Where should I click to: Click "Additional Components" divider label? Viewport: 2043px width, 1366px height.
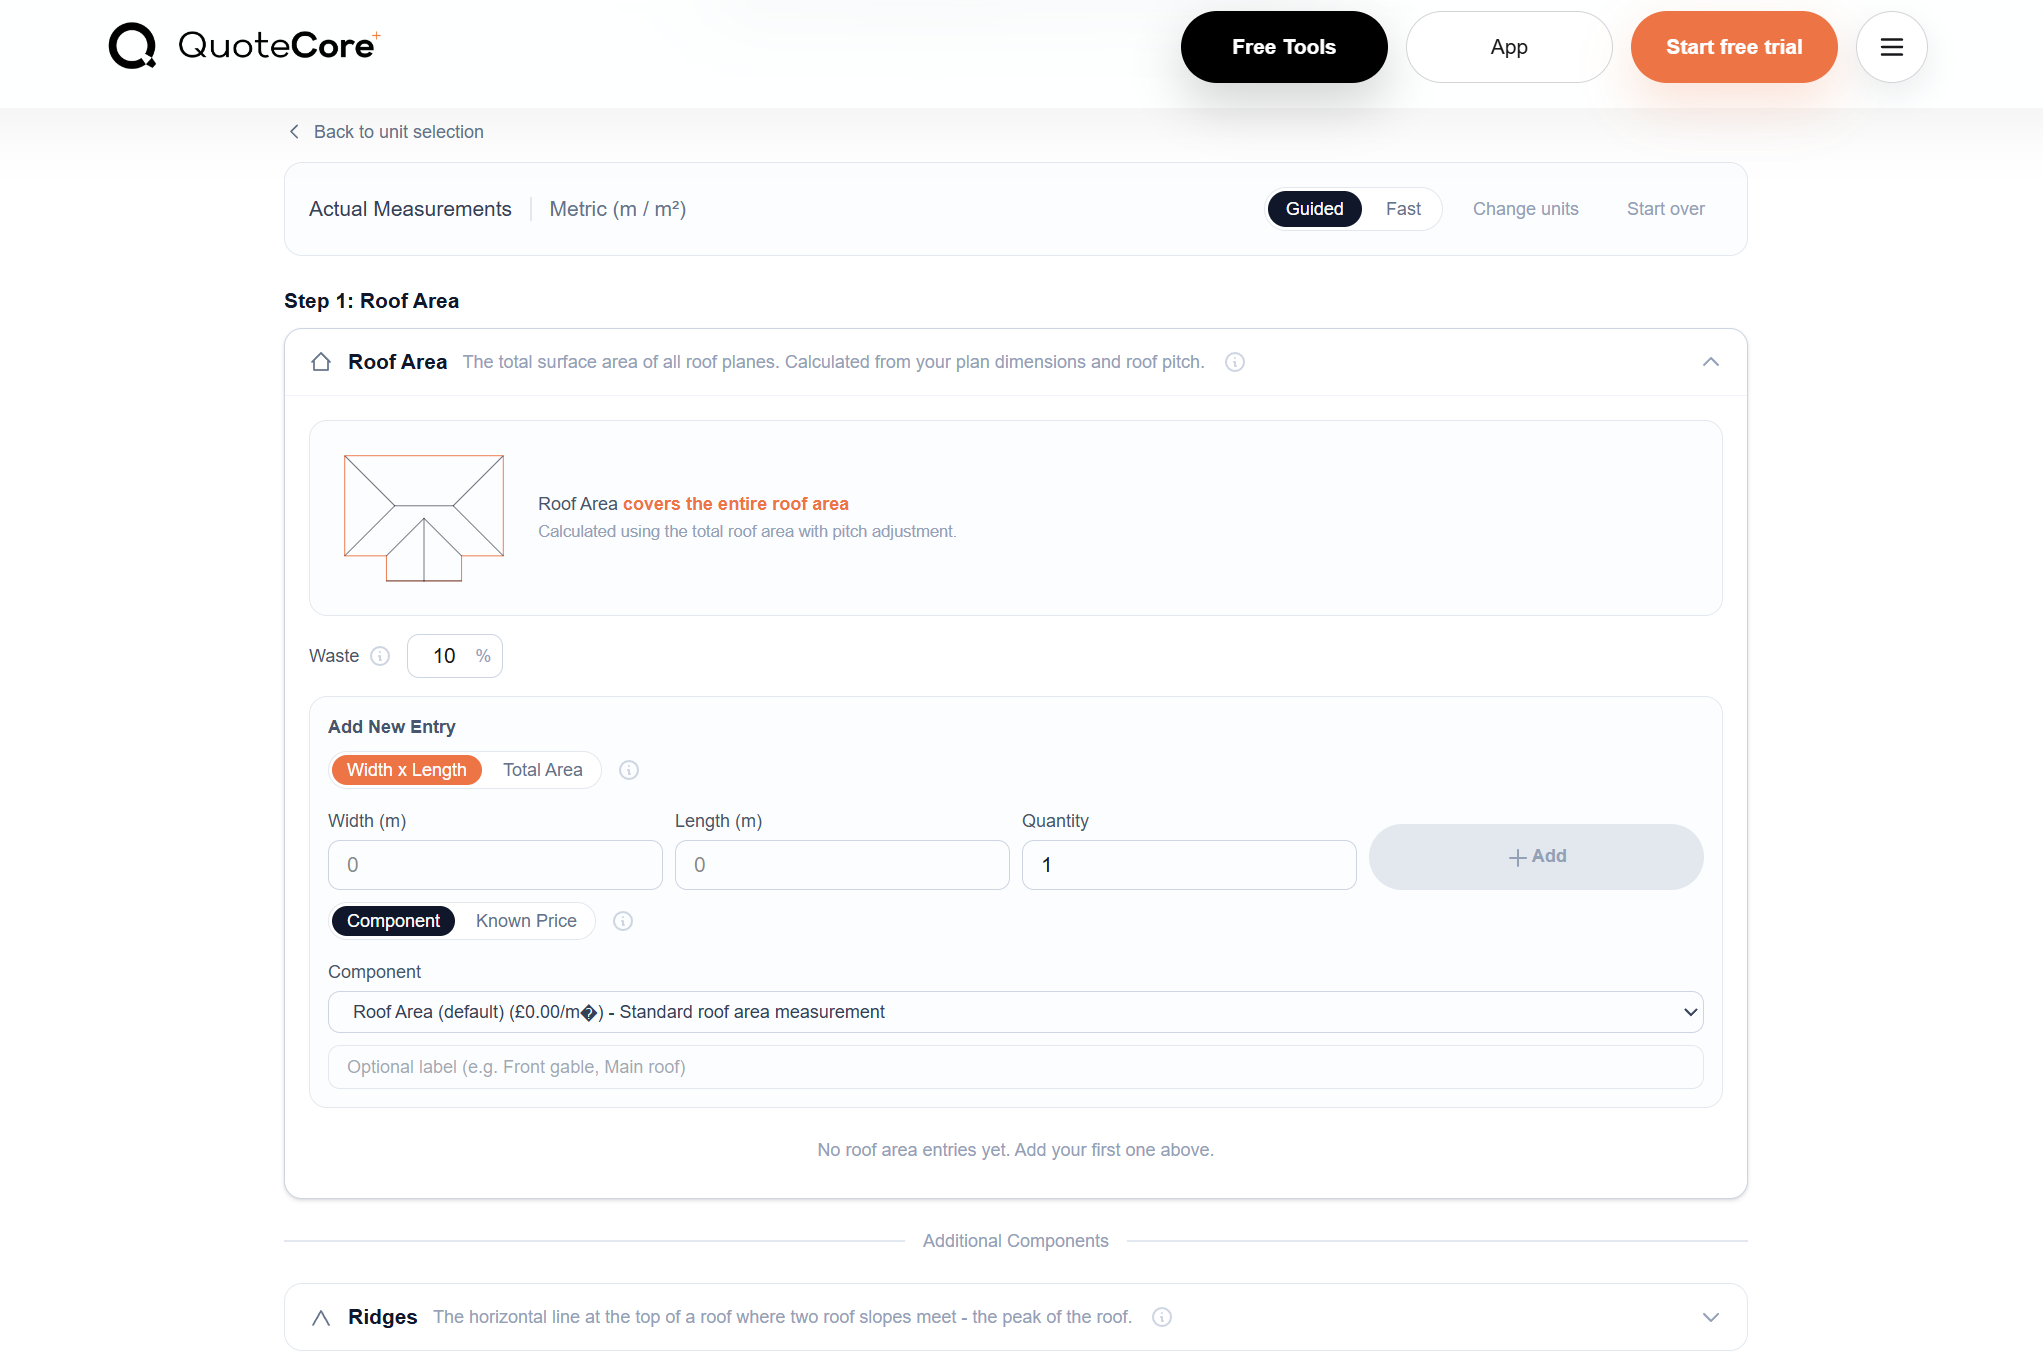[1015, 1241]
